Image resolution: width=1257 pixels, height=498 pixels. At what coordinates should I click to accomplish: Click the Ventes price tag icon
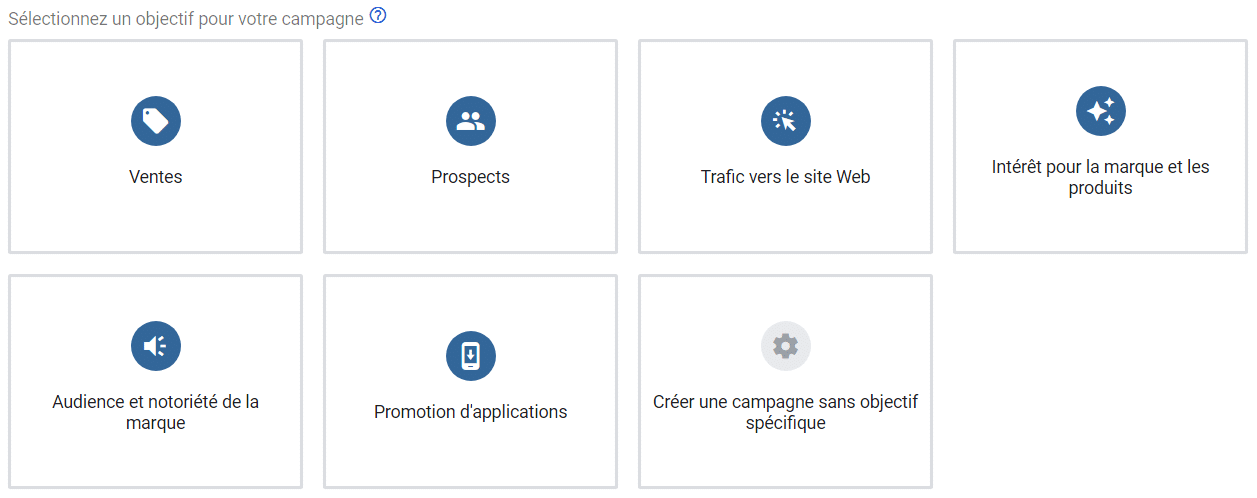[x=155, y=121]
